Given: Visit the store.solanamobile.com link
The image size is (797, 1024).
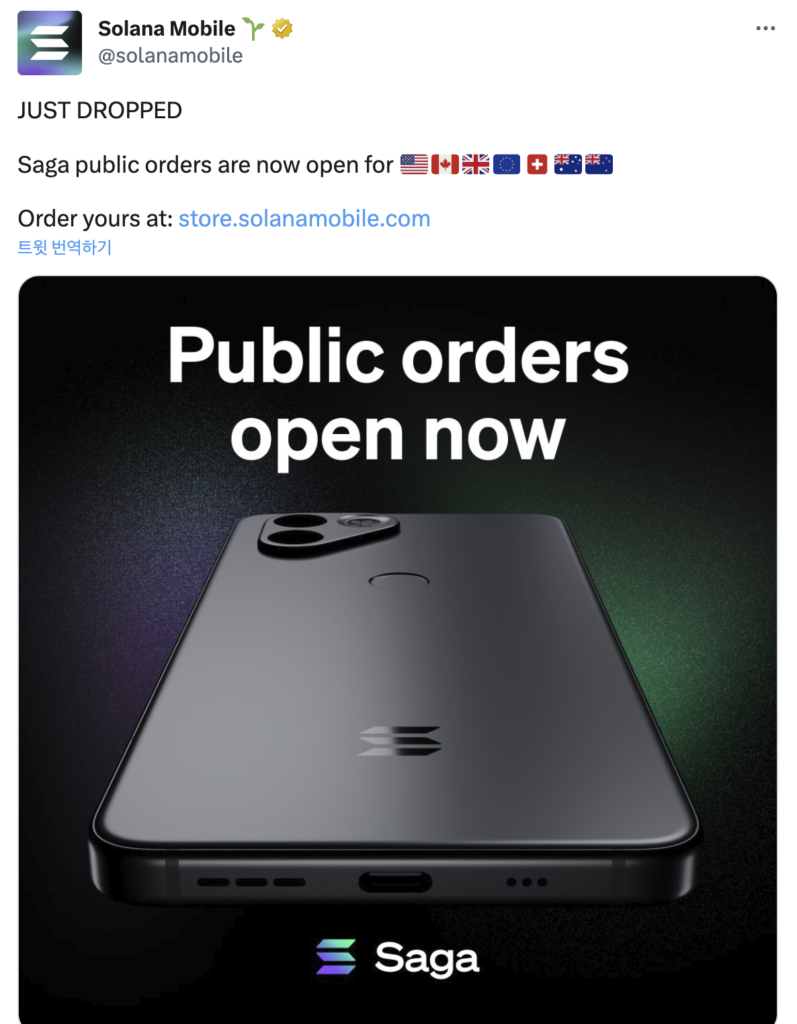Looking at the screenshot, I should [304, 218].
